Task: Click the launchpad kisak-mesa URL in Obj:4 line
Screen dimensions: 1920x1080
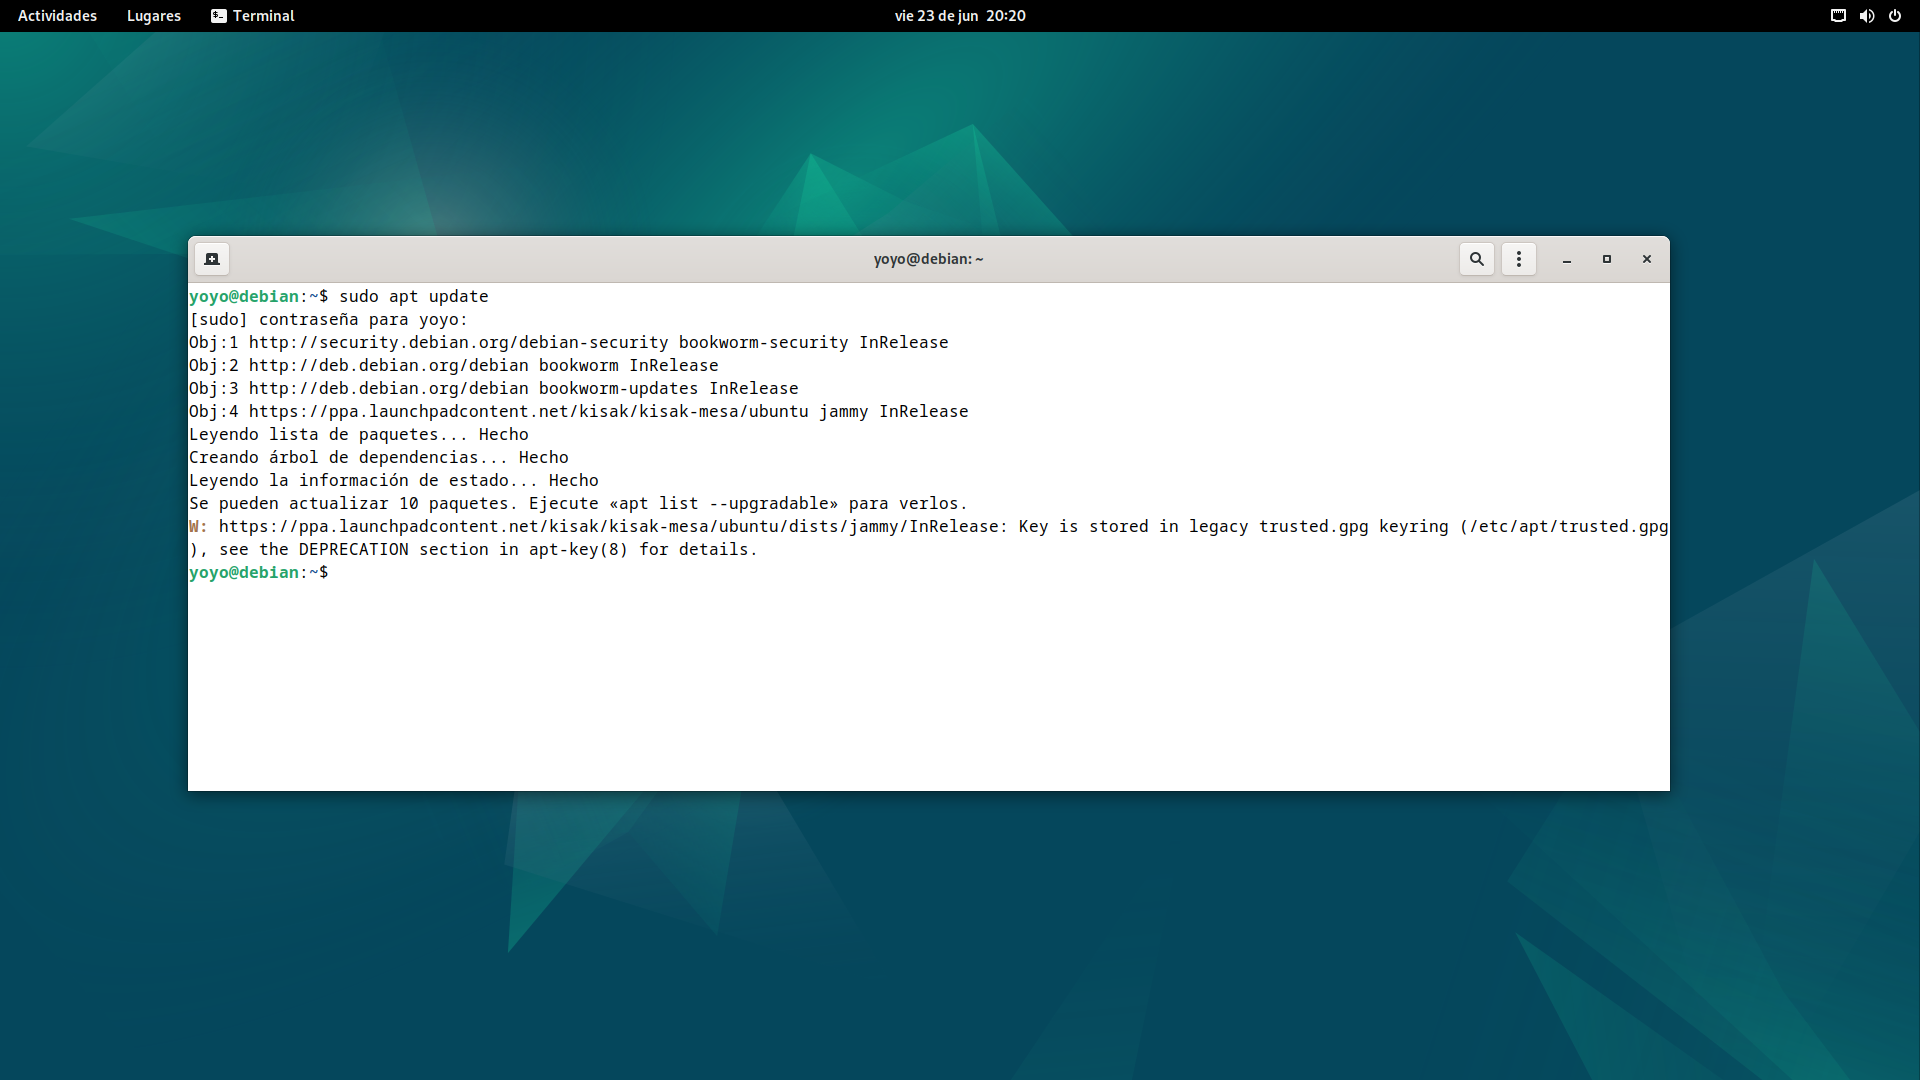Action: 528,412
